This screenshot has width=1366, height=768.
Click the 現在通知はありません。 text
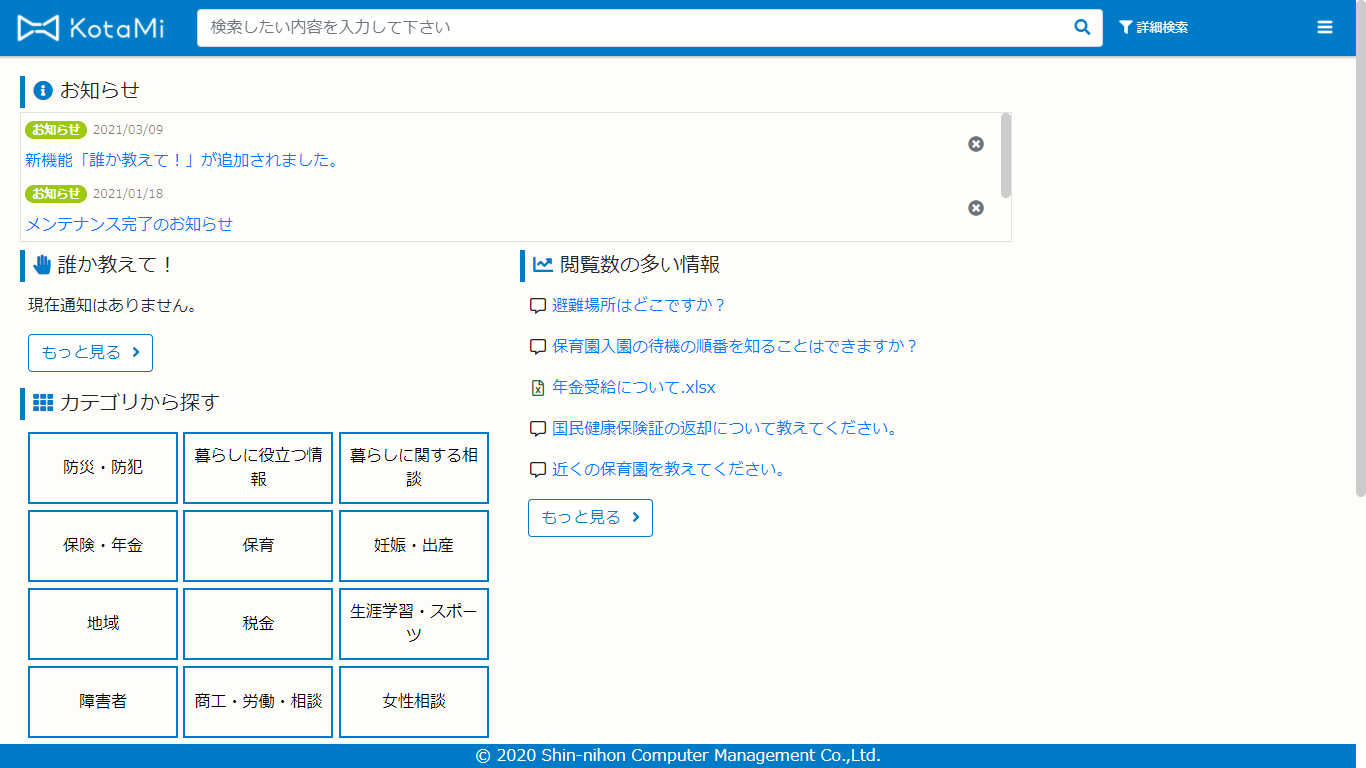pyautogui.click(x=112, y=306)
